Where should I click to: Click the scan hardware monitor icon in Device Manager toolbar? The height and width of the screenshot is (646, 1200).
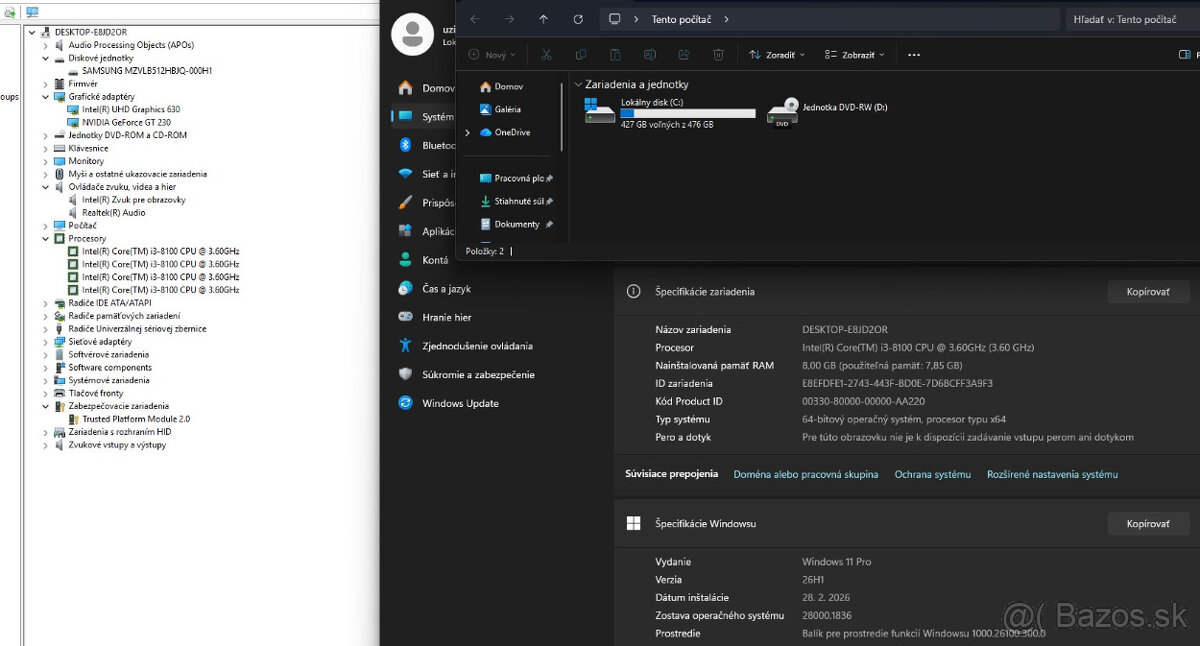click(x=32, y=12)
